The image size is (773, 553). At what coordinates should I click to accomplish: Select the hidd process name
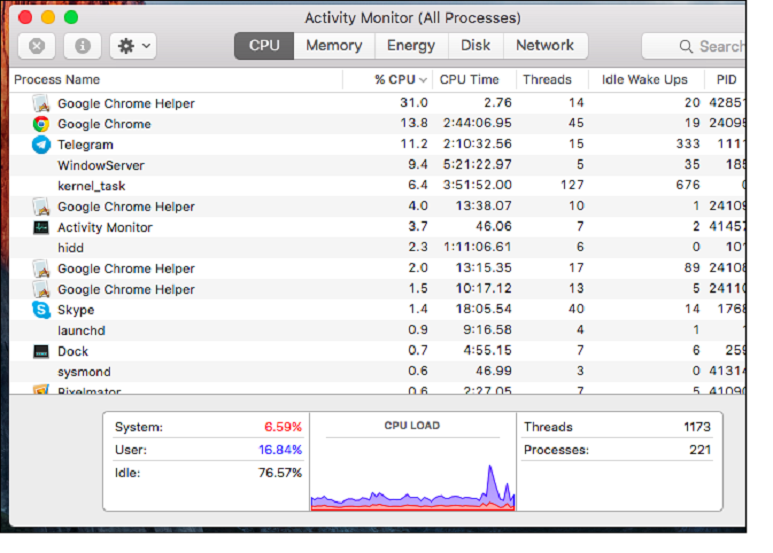click(70, 247)
